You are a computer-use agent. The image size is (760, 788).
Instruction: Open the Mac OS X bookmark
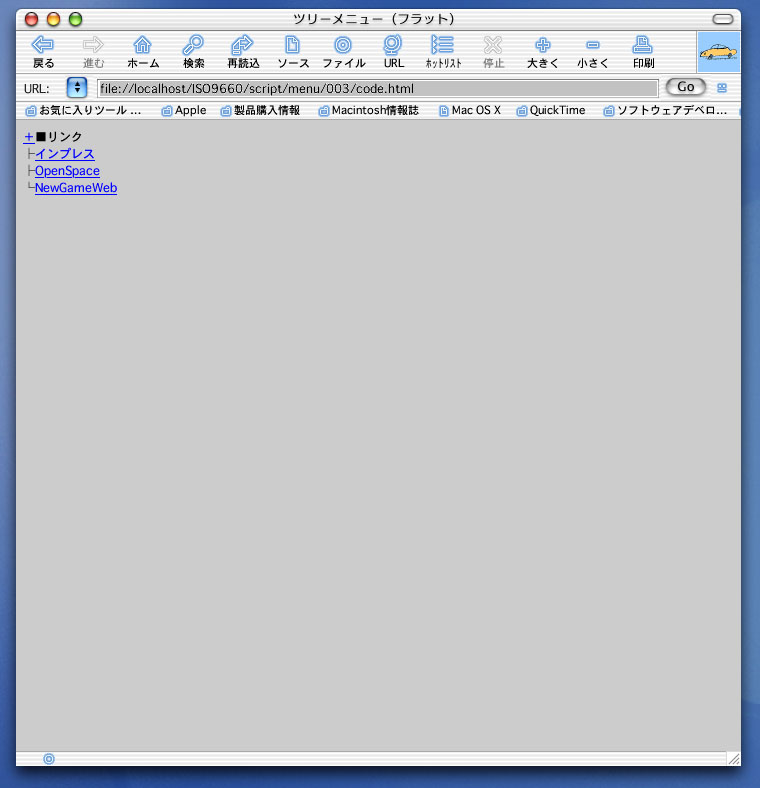pyautogui.click(x=470, y=111)
